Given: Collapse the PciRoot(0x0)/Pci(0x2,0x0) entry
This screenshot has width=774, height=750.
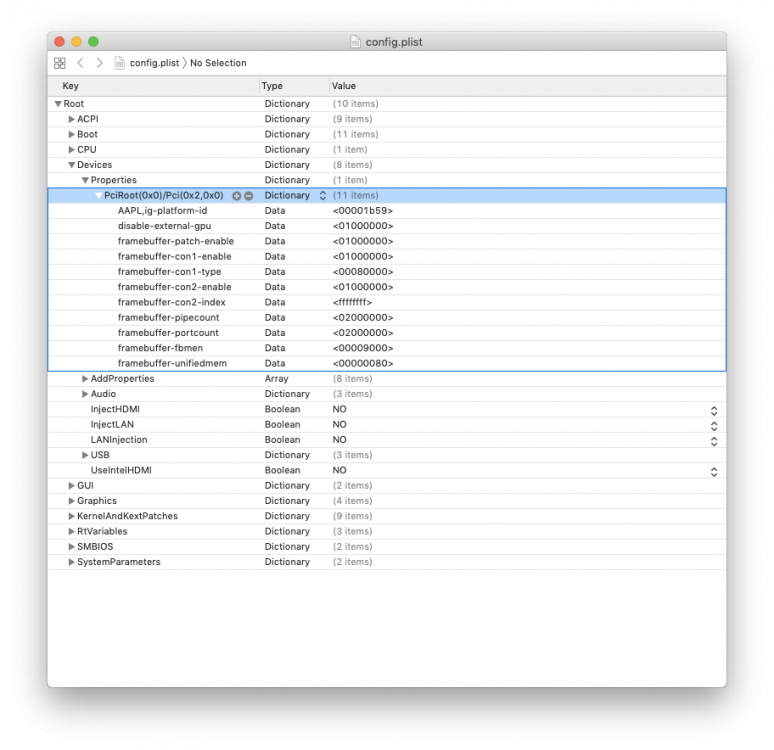Looking at the screenshot, I should point(99,196).
